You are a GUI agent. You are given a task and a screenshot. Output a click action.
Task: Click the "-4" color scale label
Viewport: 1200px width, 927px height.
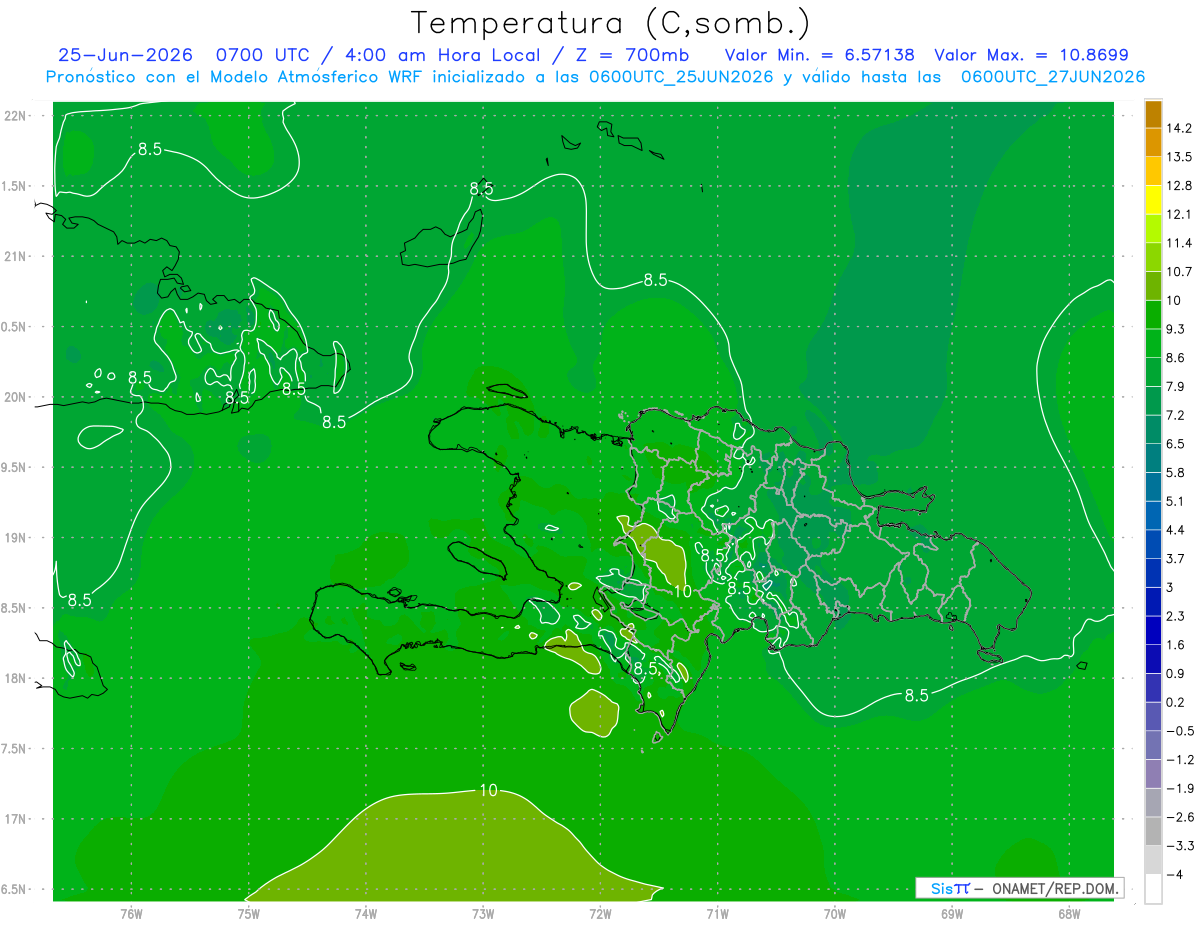click(x=1175, y=873)
